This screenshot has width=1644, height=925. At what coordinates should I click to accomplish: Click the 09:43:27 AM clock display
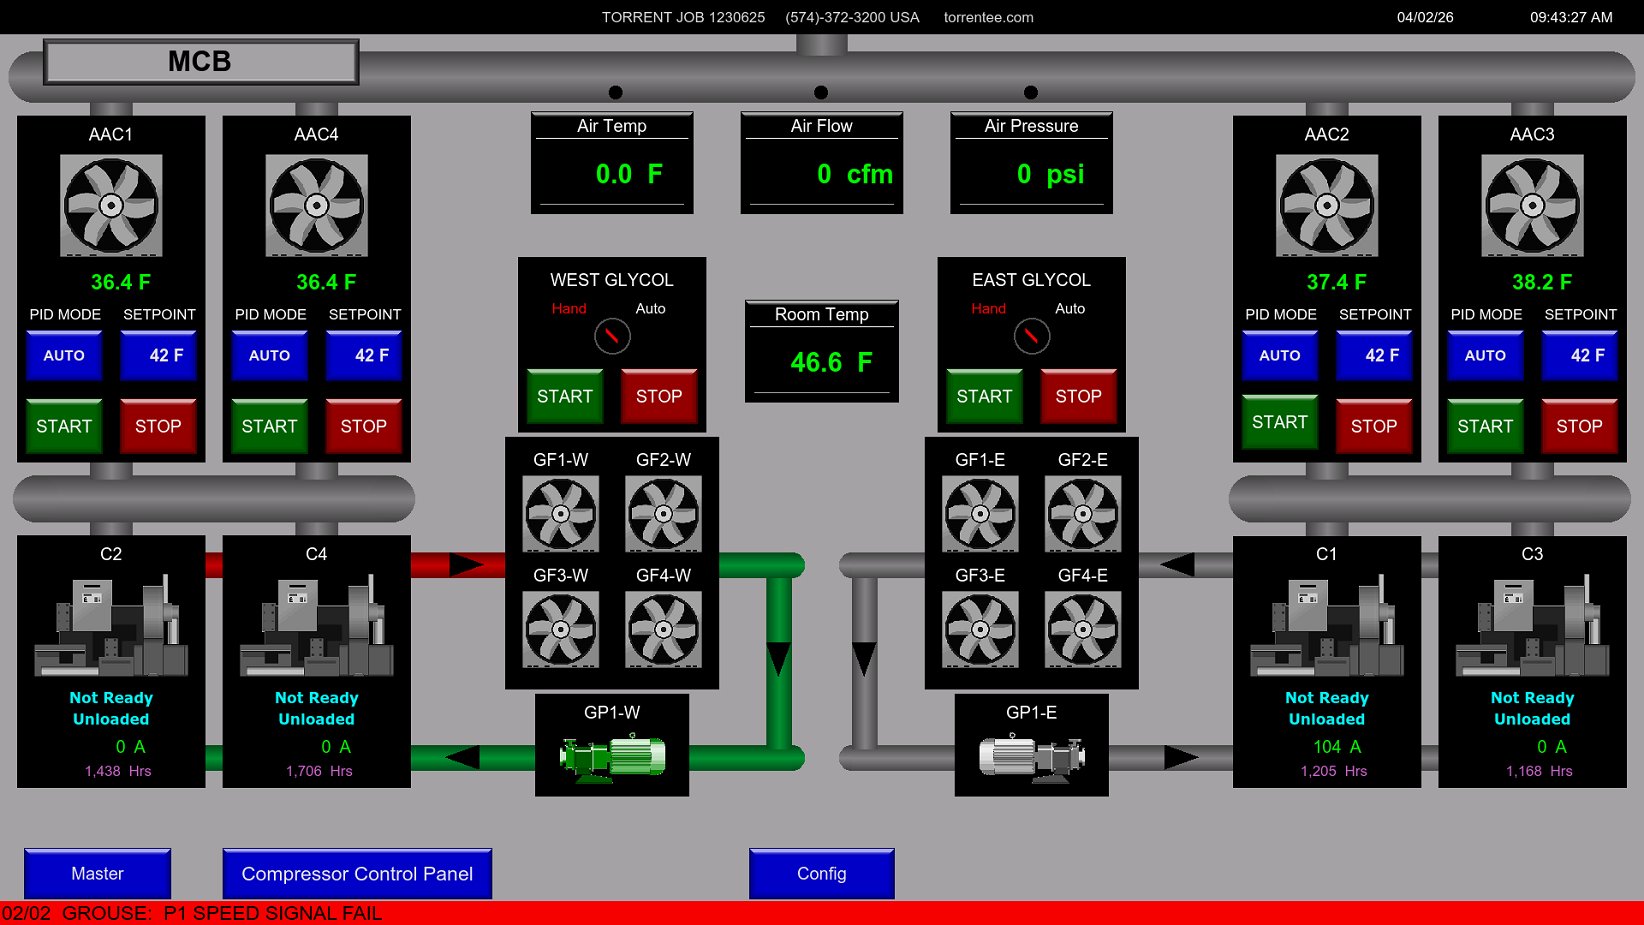pyautogui.click(x=1571, y=17)
